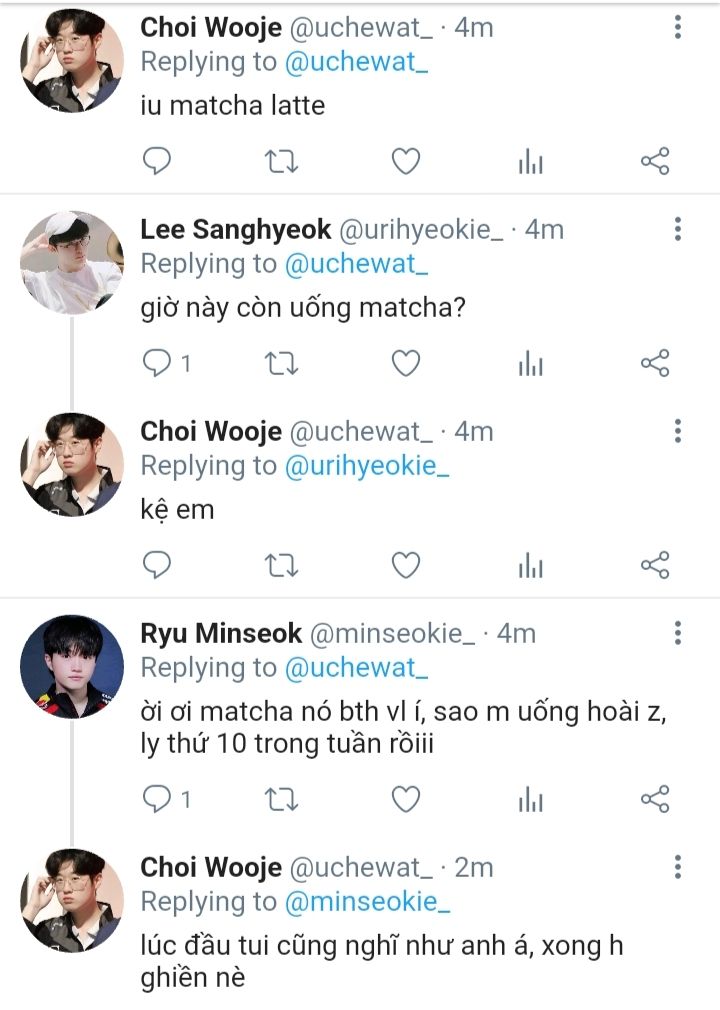Open Ryu Minseok's profile picture

point(72,665)
